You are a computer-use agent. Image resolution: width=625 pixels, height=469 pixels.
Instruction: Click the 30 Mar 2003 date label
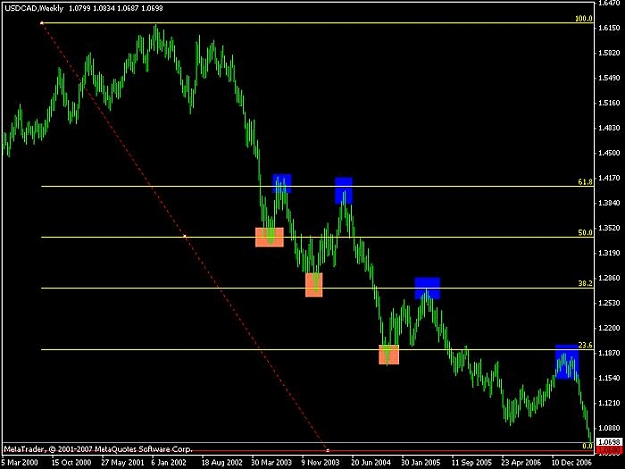click(x=271, y=463)
